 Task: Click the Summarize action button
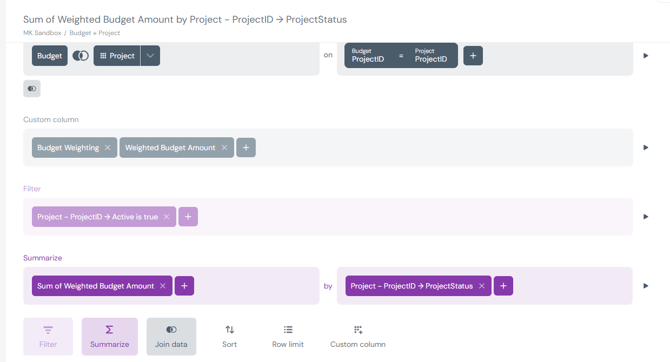pyautogui.click(x=110, y=336)
